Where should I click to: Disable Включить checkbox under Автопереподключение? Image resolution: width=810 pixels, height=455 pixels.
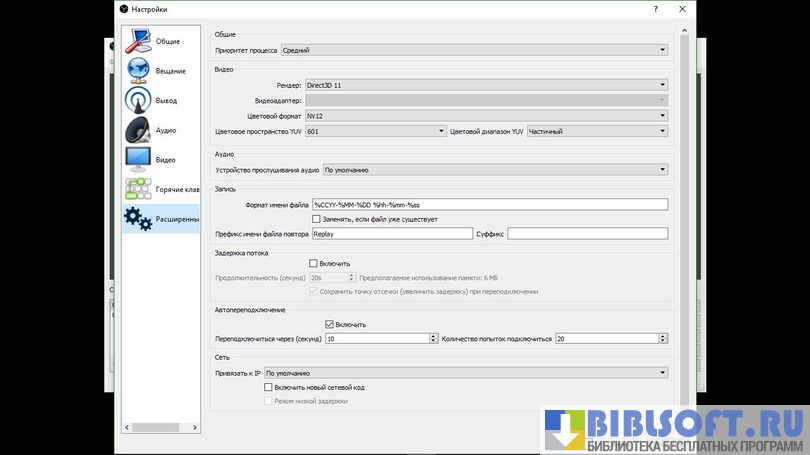pyautogui.click(x=329, y=324)
